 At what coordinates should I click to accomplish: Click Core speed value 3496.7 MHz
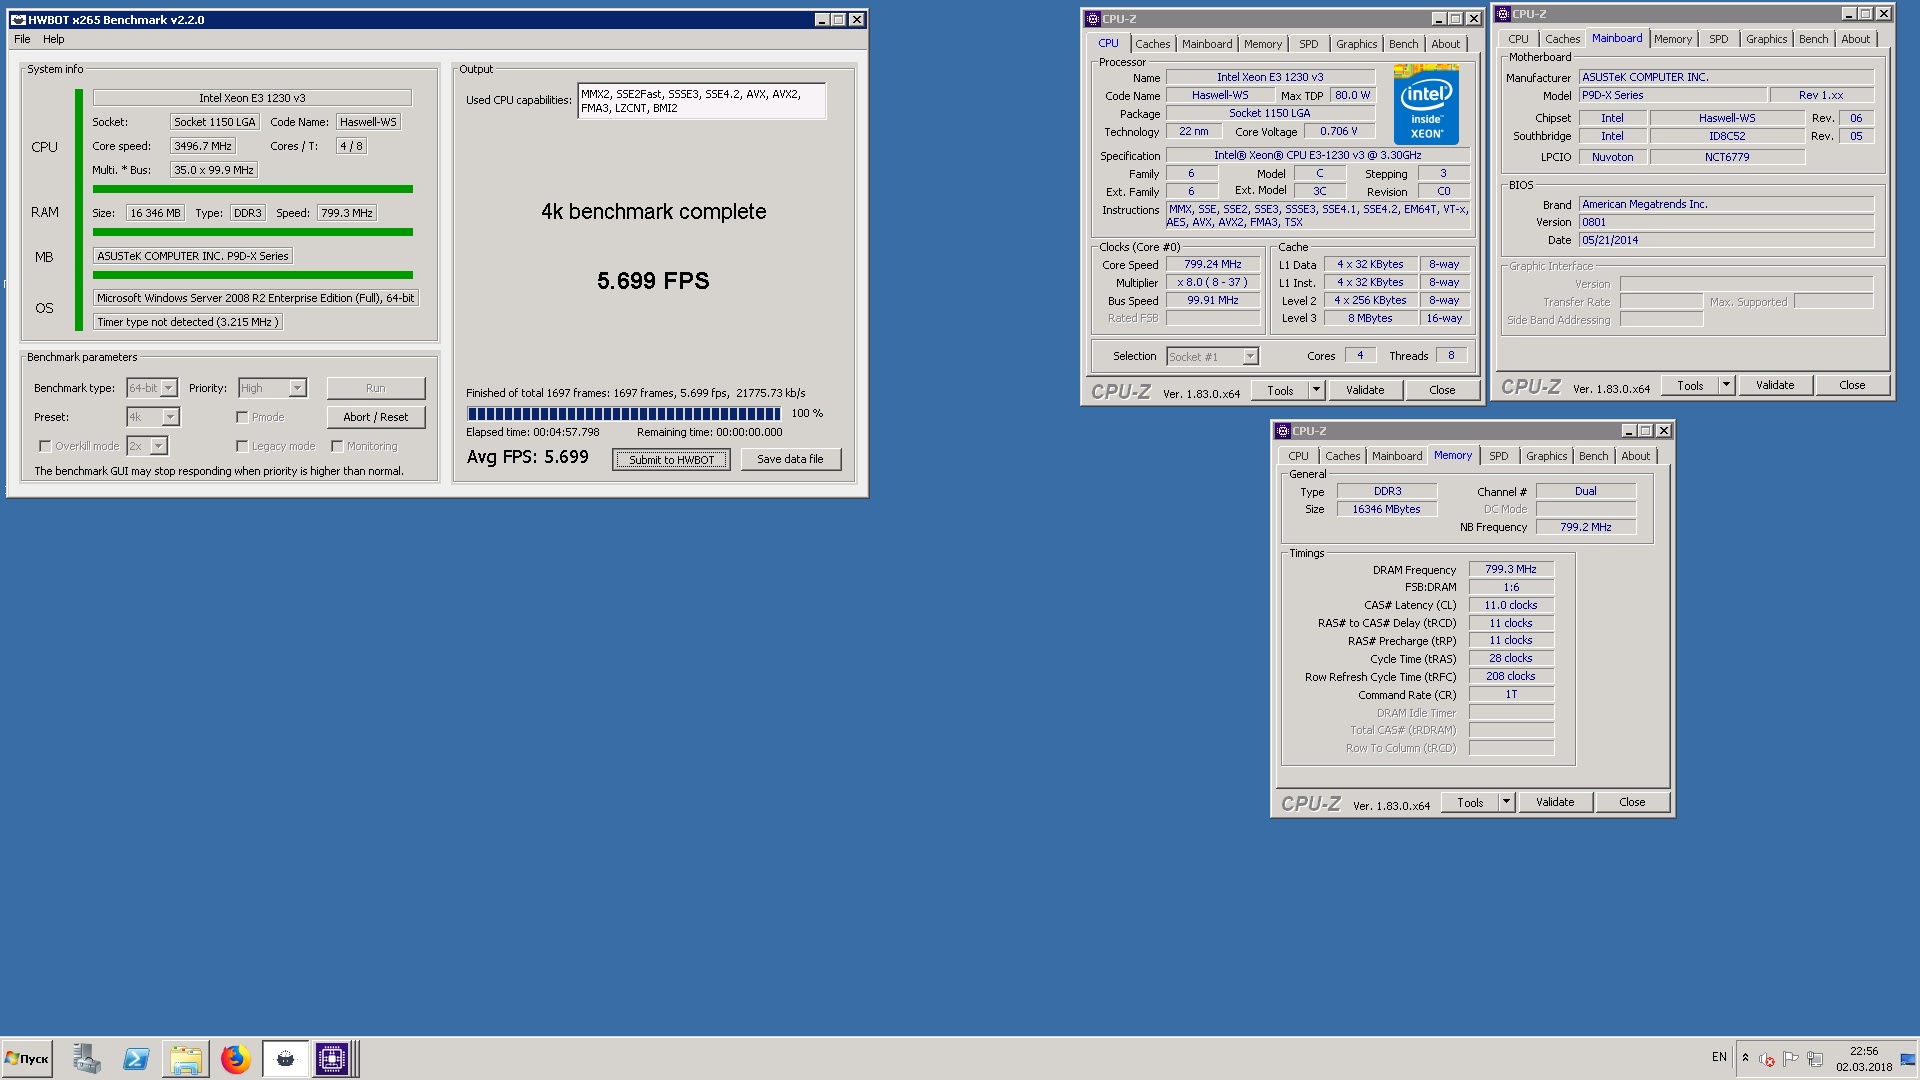203,146
